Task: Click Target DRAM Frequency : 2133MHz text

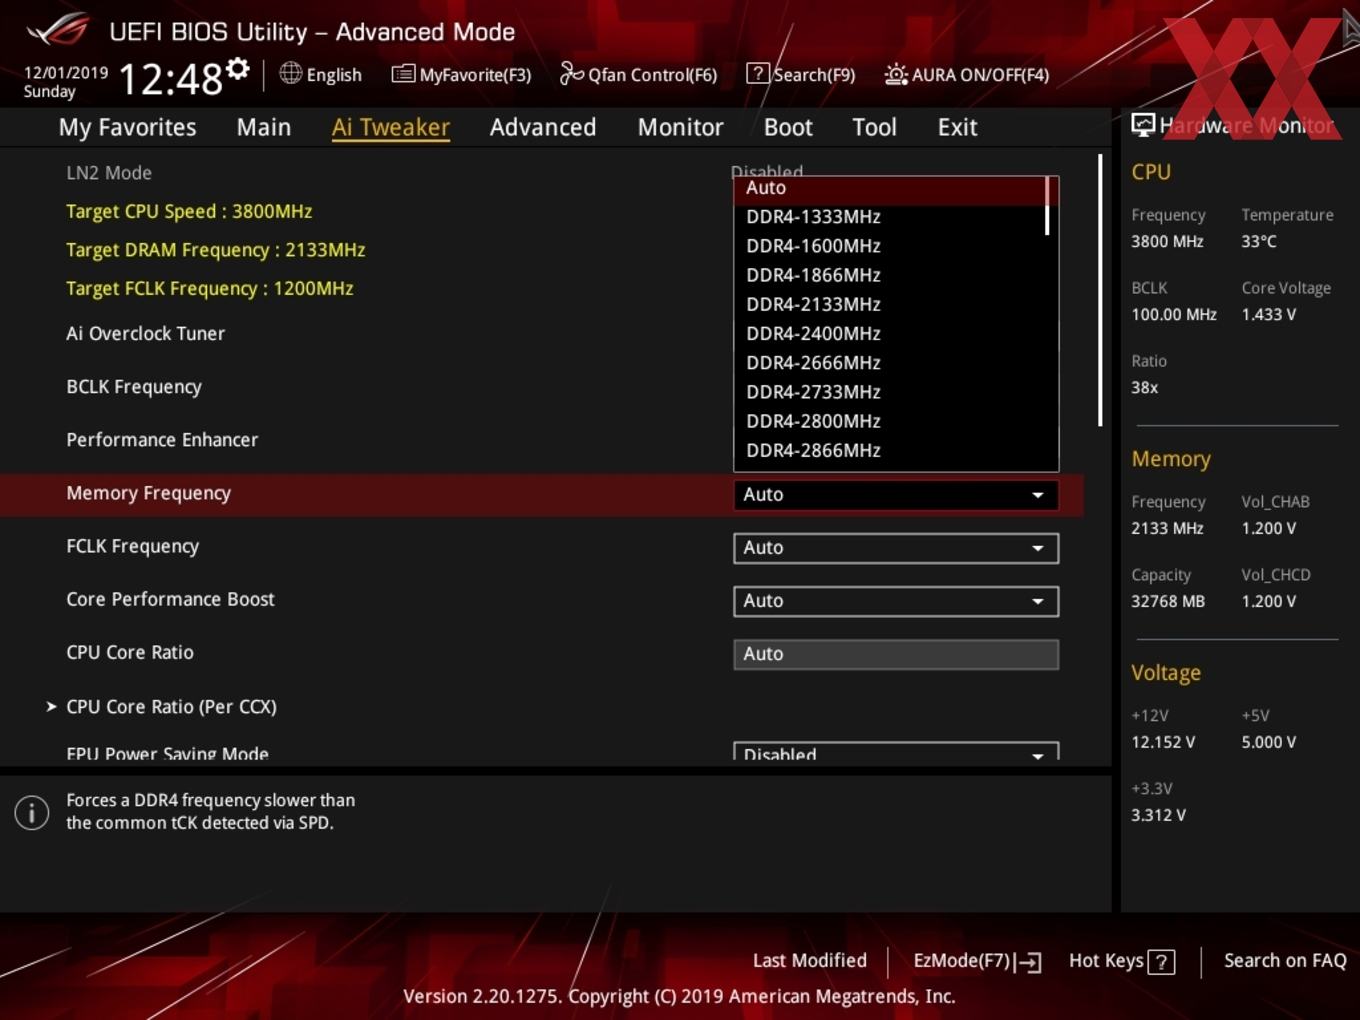Action: point(215,250)
